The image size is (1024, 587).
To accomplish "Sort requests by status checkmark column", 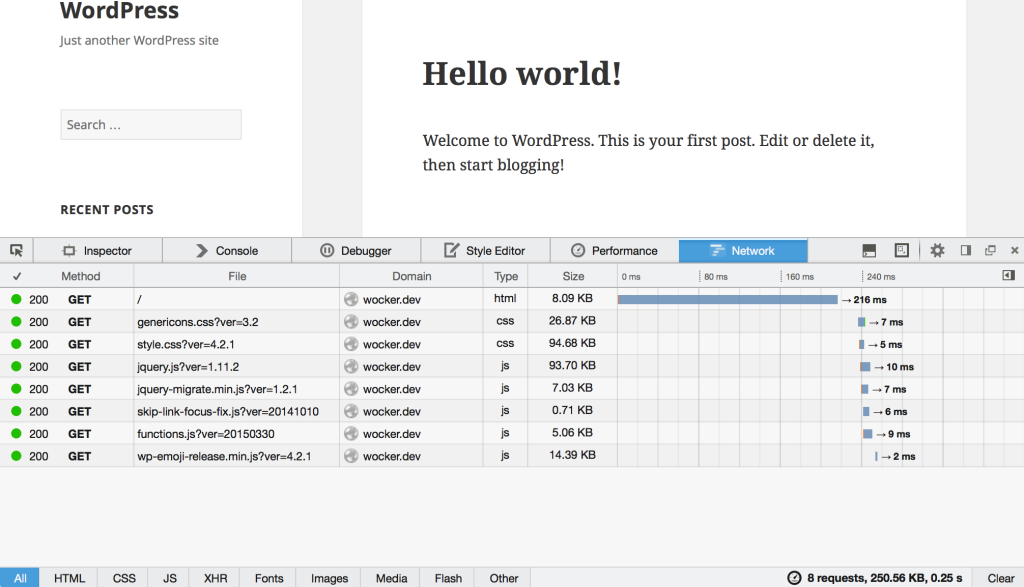I will (17, 277).
